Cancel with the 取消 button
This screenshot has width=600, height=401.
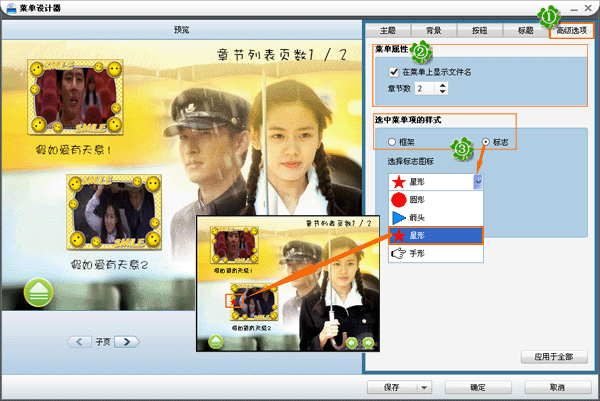[558, 387]
